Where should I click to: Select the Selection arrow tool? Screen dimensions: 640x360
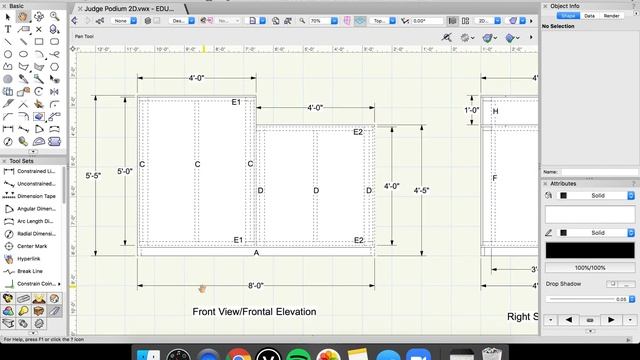pyautogui.click(x=8, y=17)
